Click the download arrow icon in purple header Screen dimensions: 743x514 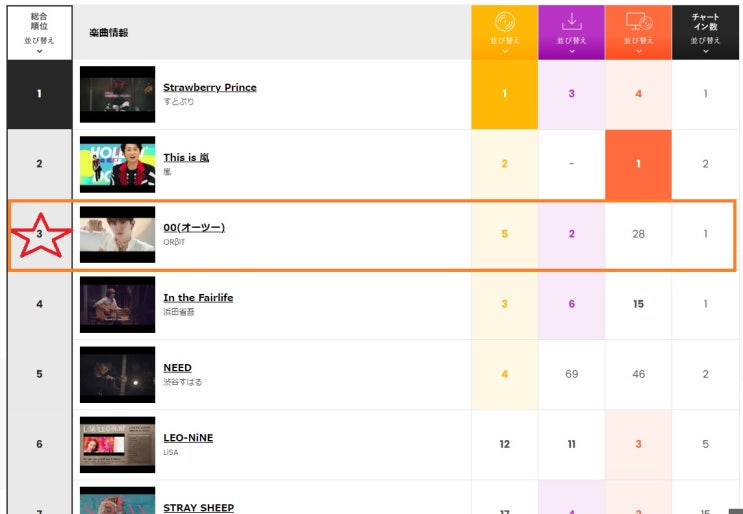click(x=571, y=21)
